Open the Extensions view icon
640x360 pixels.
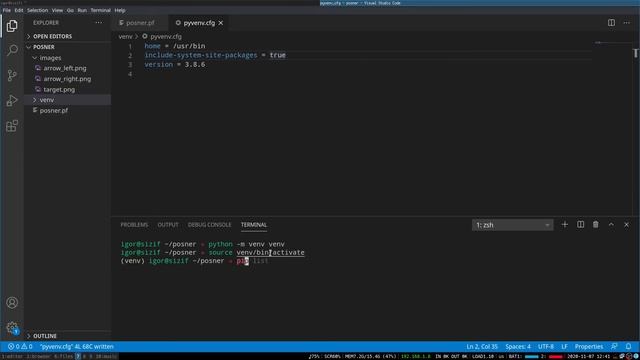click(12, 126)
